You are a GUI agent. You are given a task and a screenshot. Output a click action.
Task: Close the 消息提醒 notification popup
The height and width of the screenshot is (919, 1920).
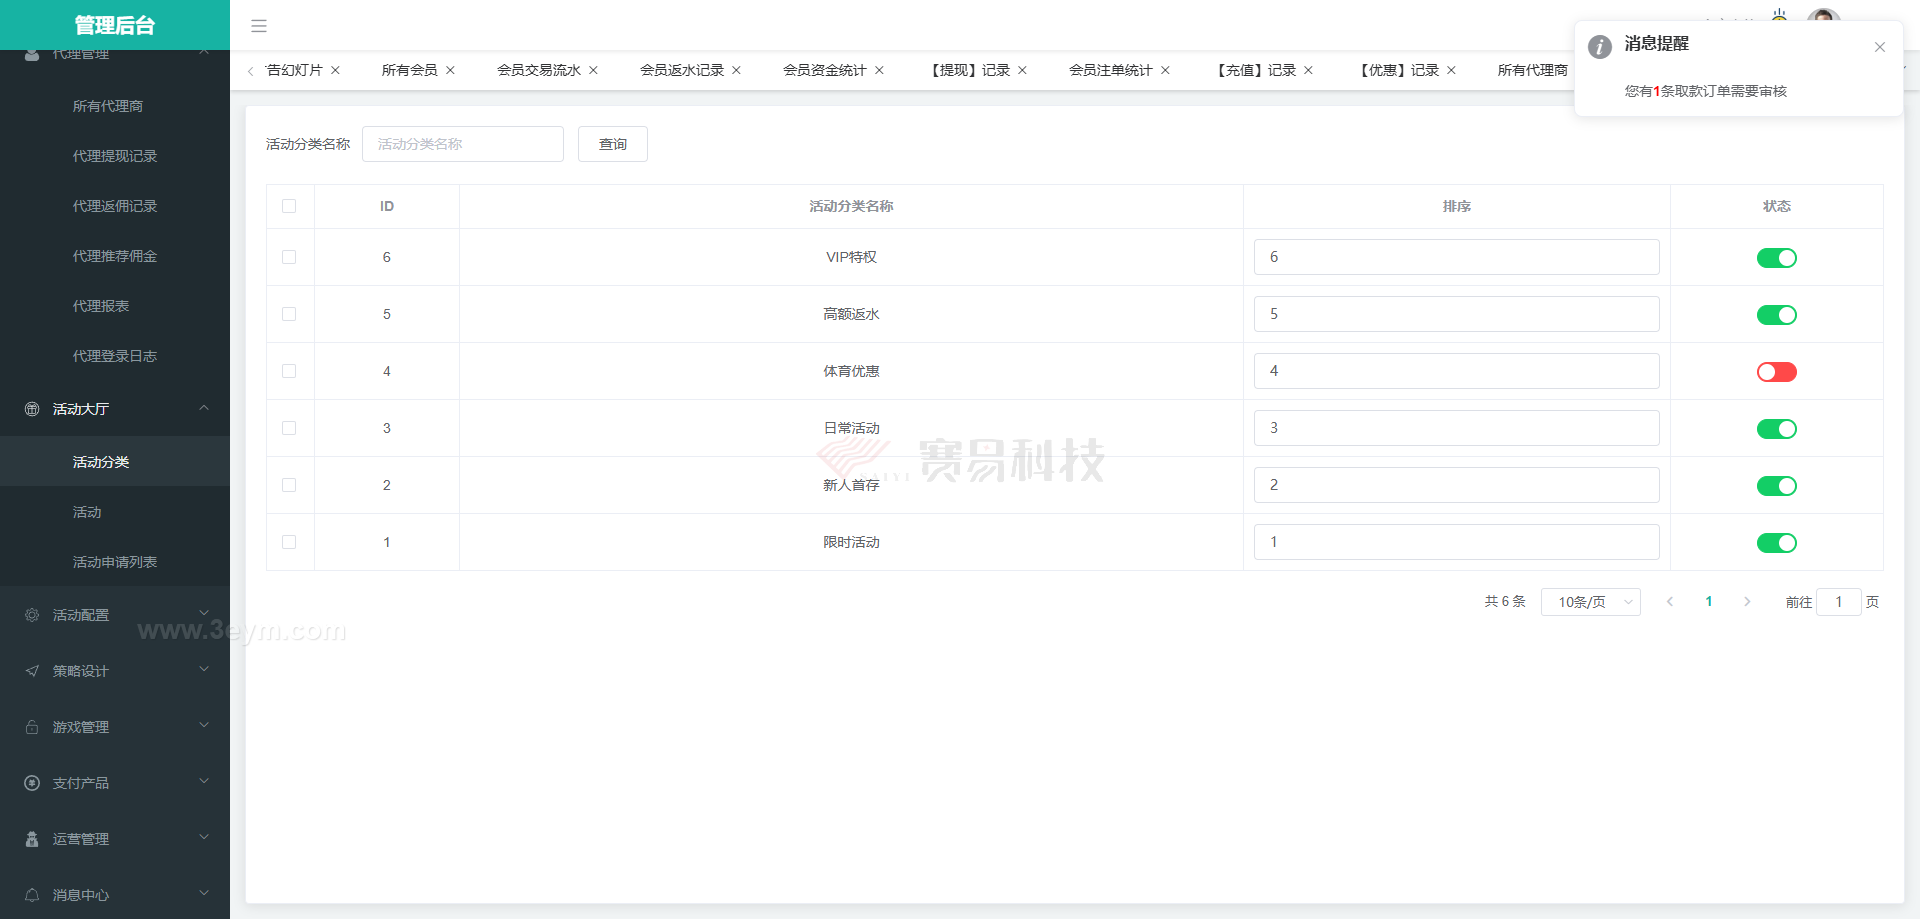tap(1879, 47)
